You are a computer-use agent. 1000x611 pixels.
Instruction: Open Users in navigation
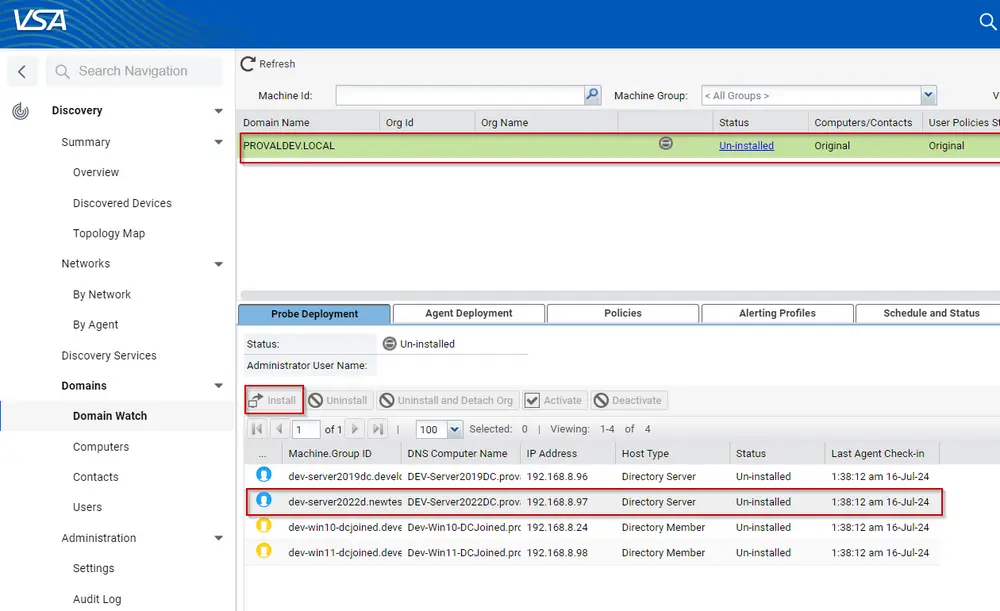coord(87,507)
